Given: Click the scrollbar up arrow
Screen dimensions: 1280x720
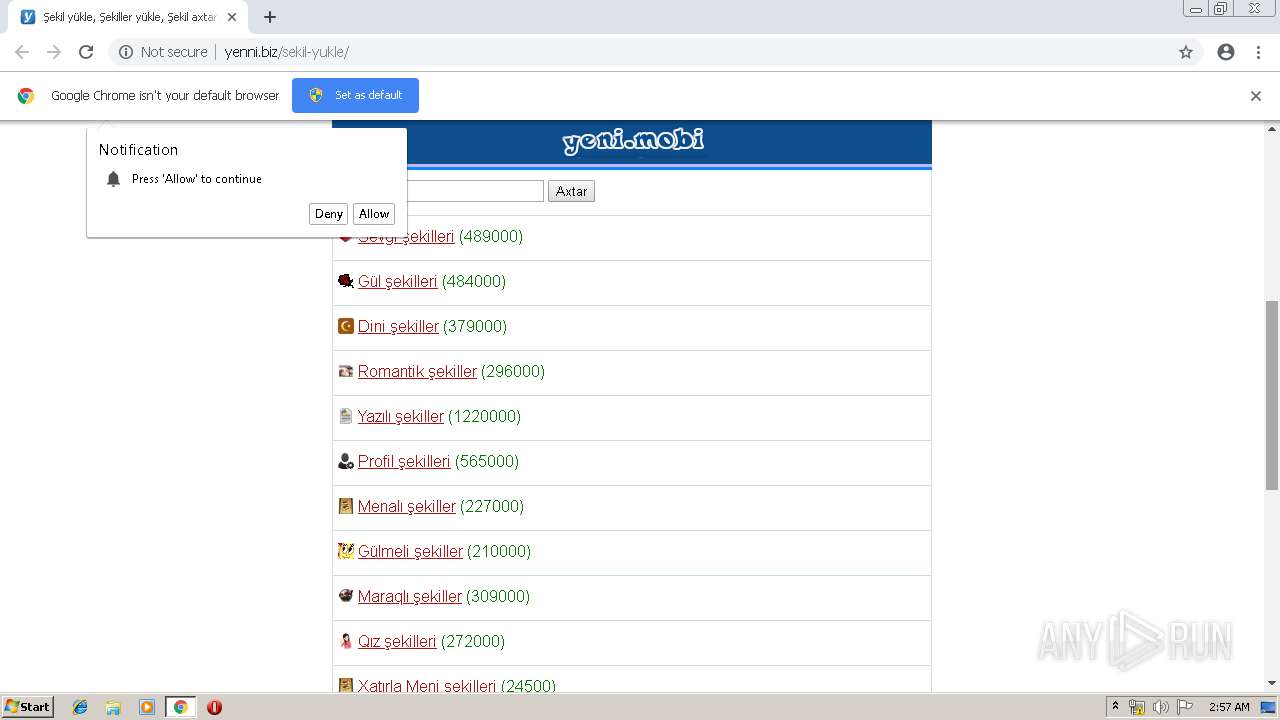Looking at the screenshot, I should tap(1272, 128).
